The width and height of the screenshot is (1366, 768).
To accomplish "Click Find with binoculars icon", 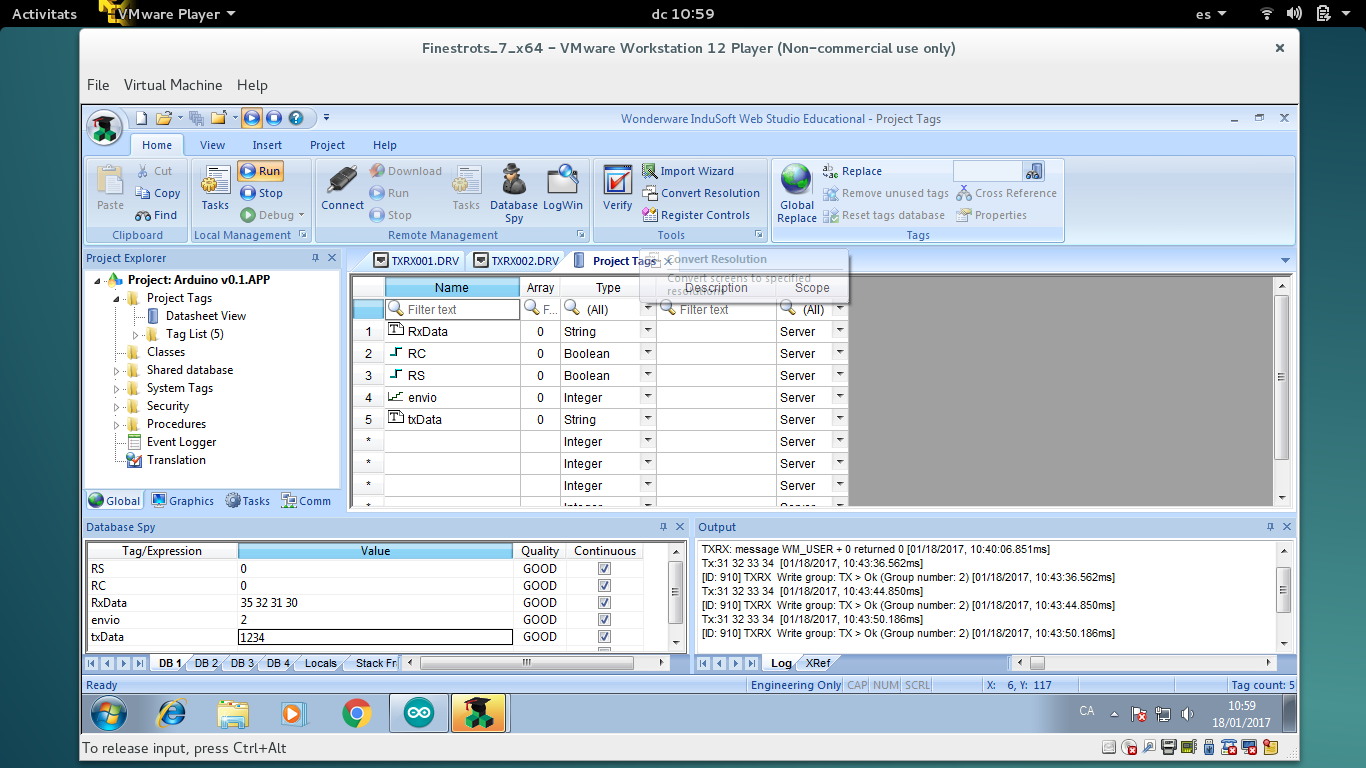I will 157,215.
